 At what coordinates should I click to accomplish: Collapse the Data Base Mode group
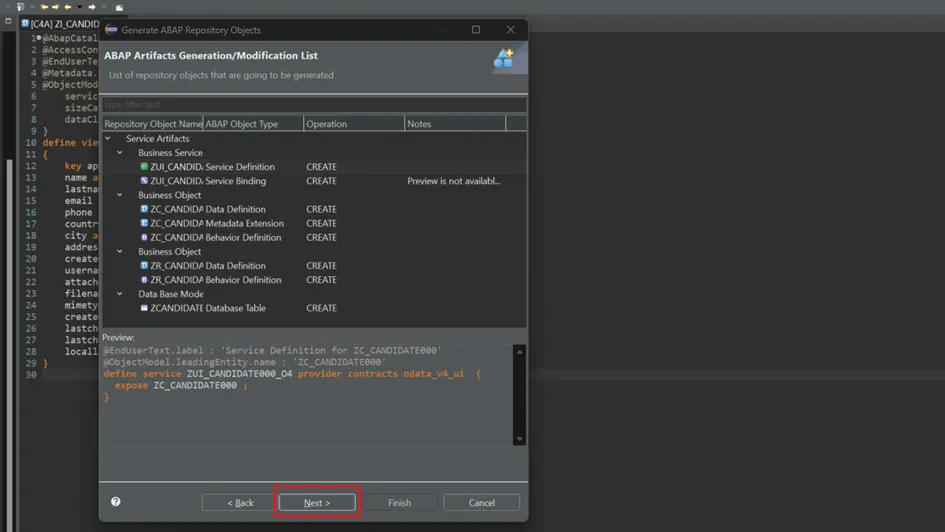[120, 294]
